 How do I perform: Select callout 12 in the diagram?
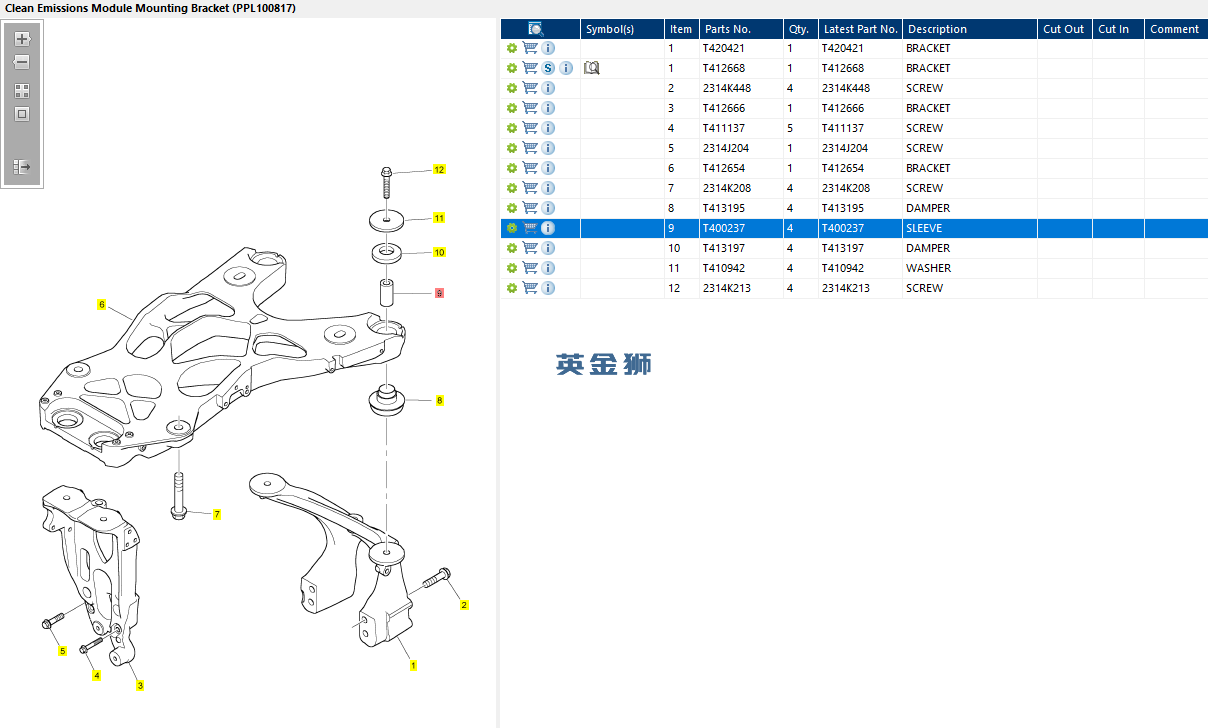(x=438, y=169)
